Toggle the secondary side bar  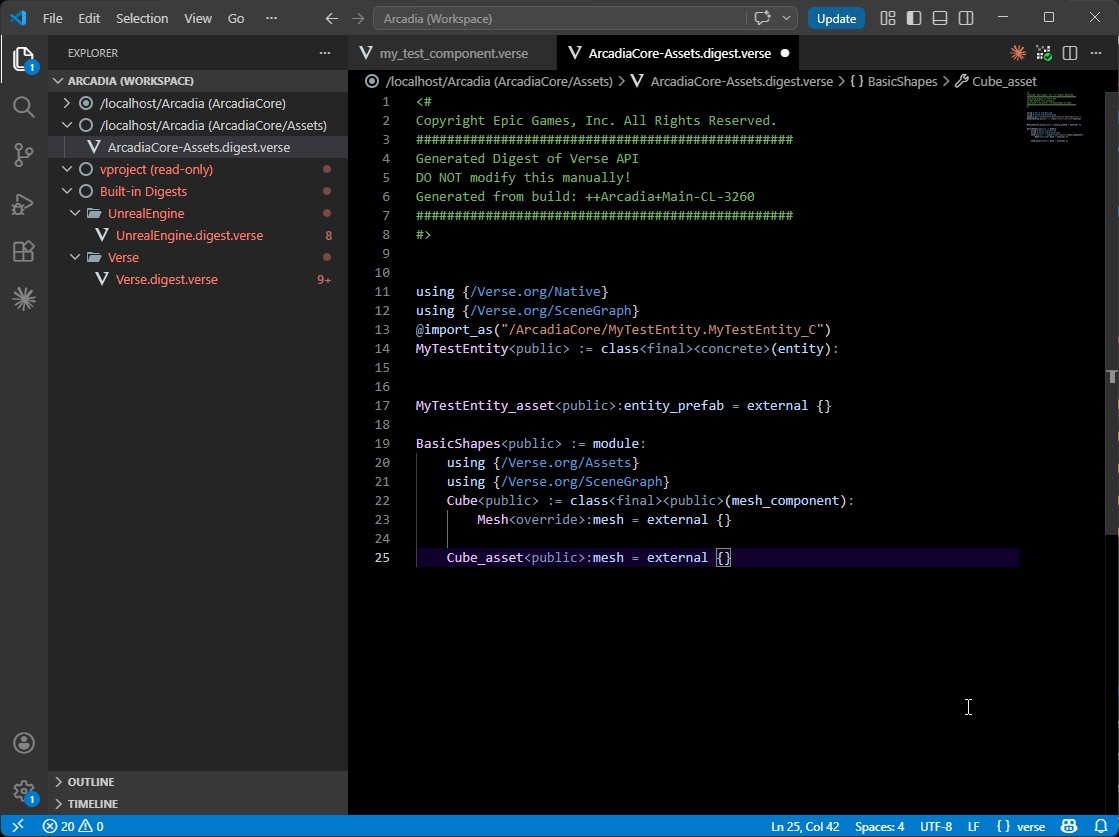tap(966, 19)
